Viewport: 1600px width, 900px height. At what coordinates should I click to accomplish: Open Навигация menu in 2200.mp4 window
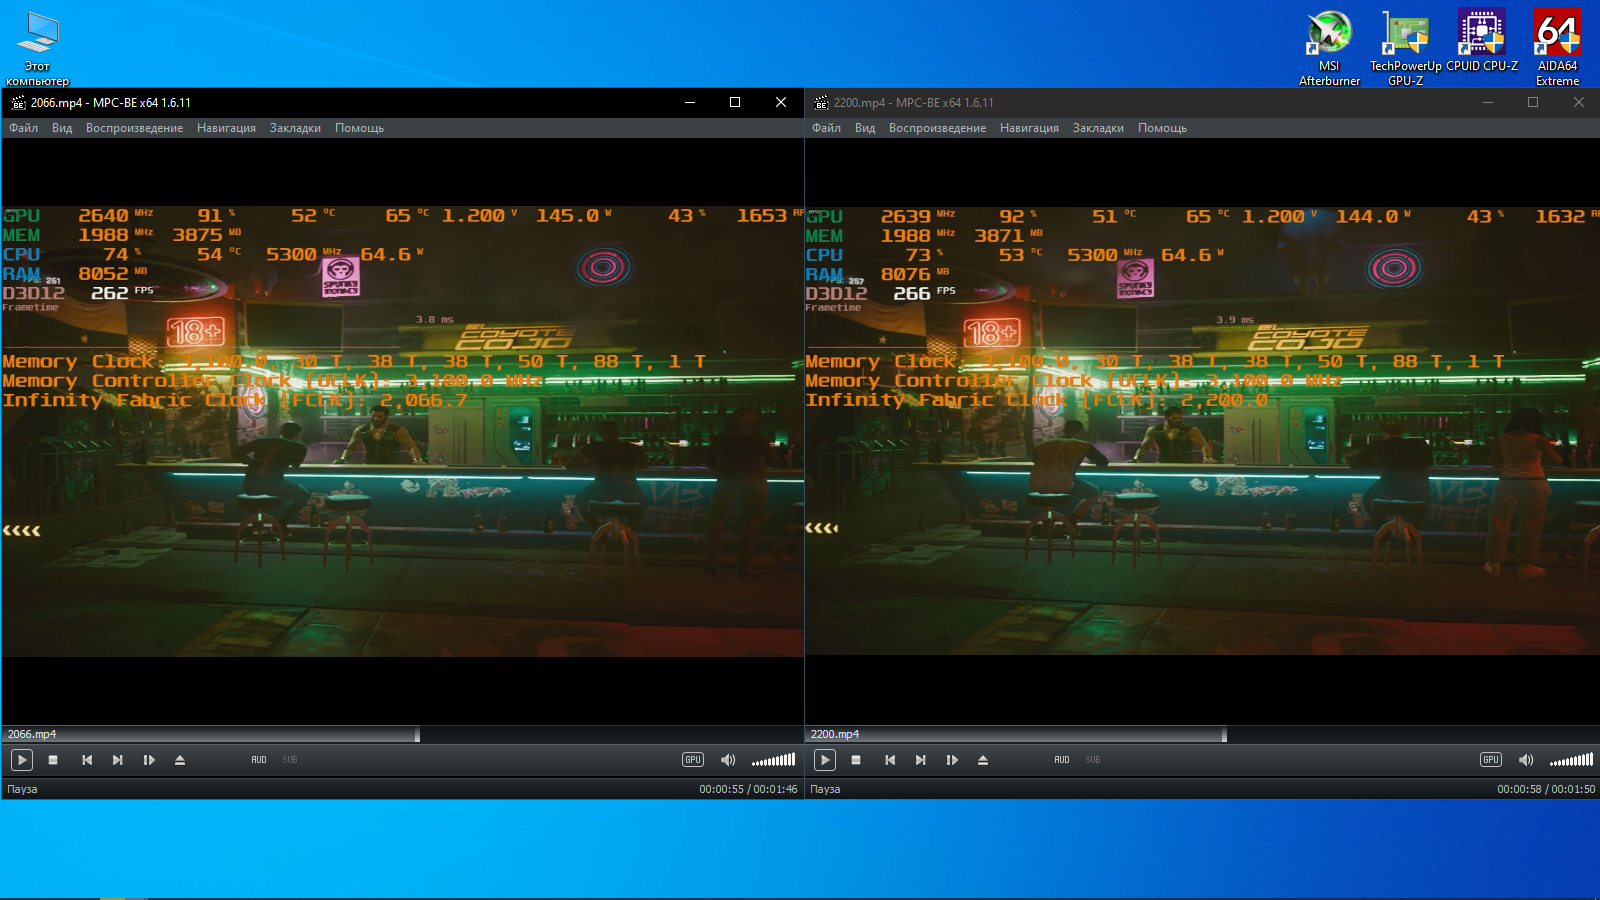[x=1029, y=128]
